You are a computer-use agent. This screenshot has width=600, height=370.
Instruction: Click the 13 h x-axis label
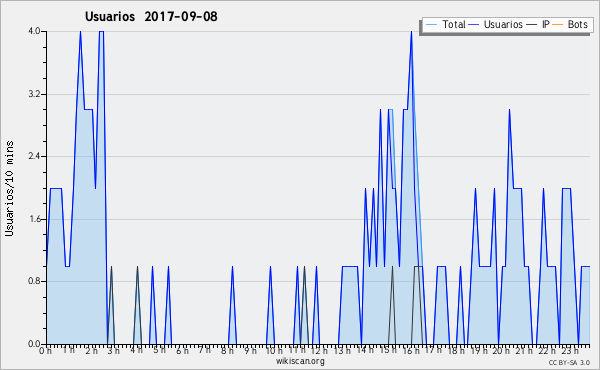point(342,351)
